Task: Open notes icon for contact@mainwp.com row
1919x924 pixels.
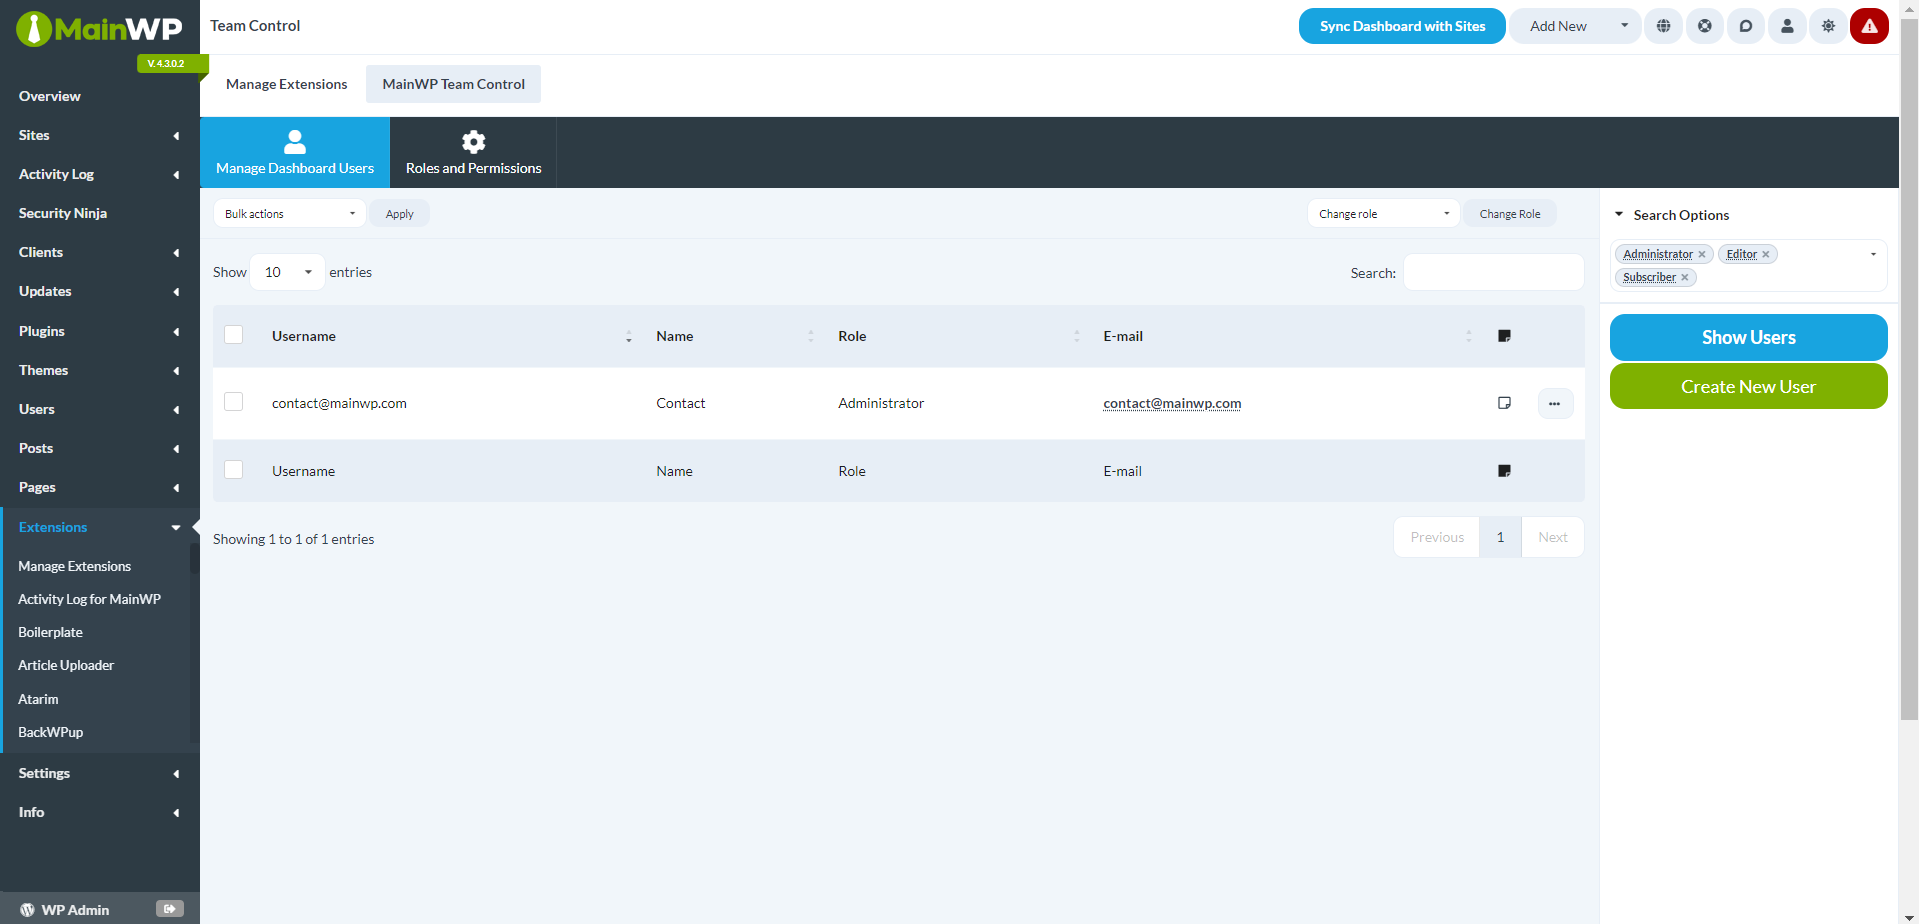Action: pos(1504,403)
